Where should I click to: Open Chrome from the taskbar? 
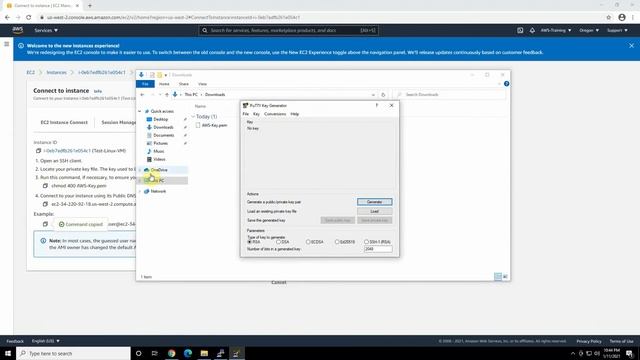coord(171,353)
